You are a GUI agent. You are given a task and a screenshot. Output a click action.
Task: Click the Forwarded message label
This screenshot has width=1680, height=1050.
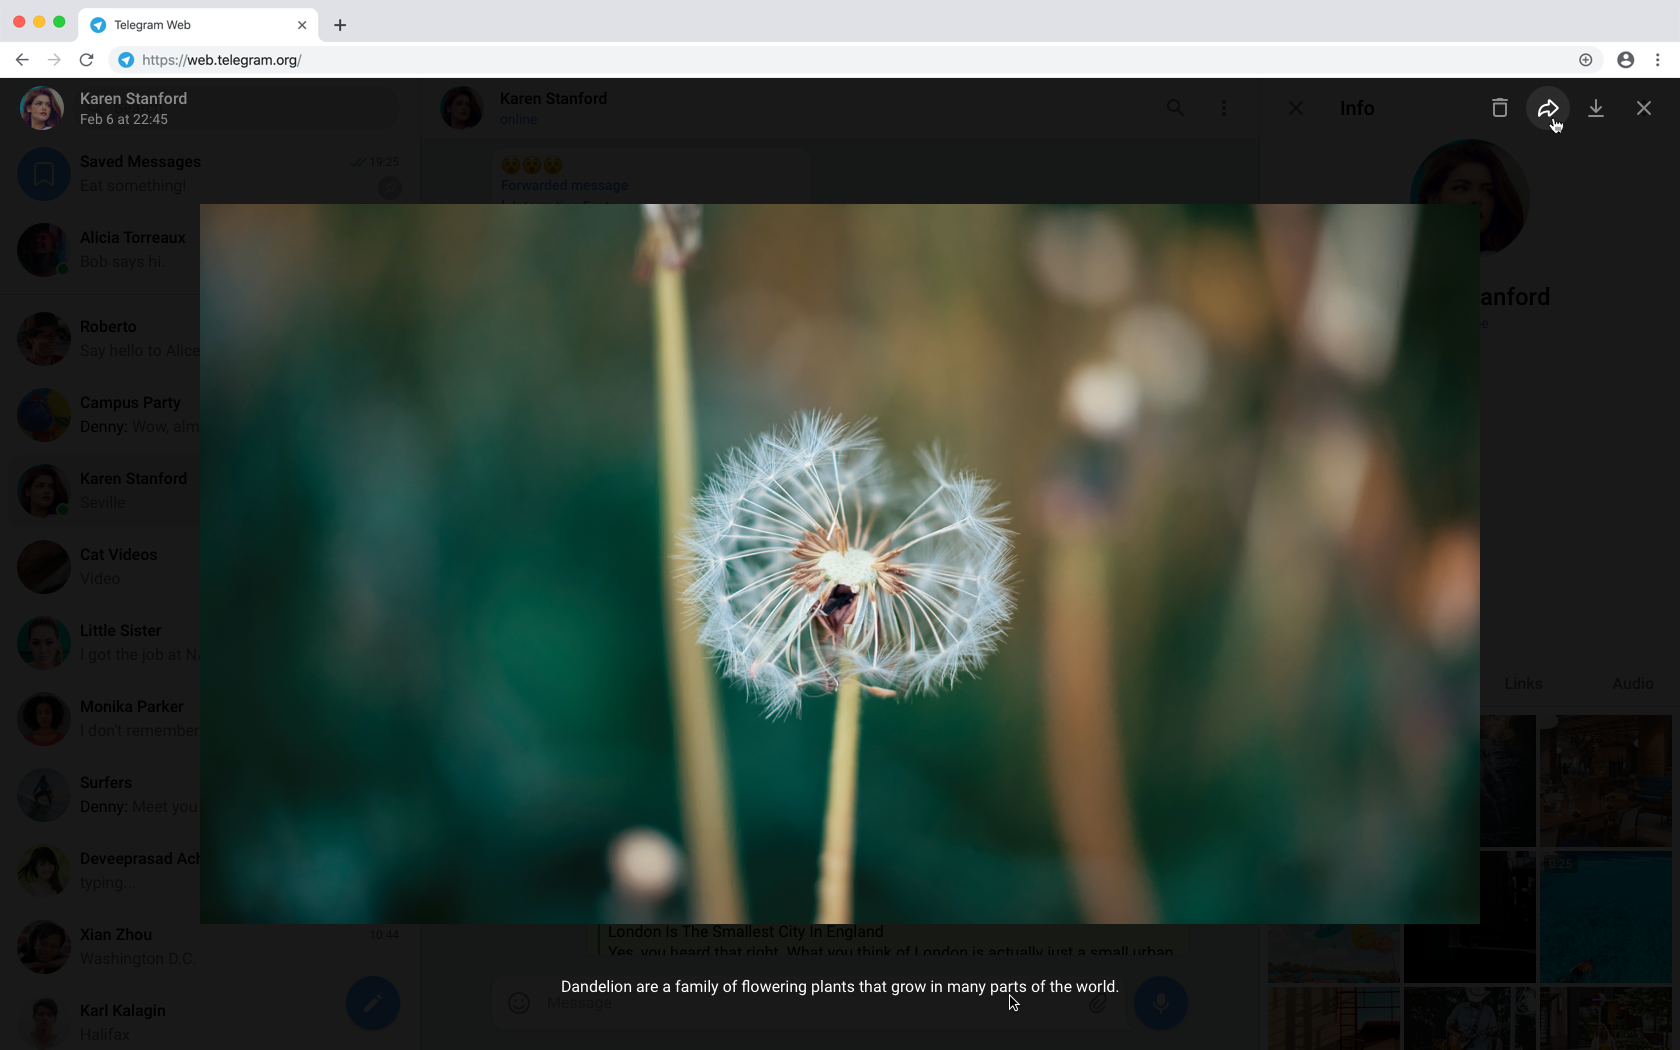point(564,185)
